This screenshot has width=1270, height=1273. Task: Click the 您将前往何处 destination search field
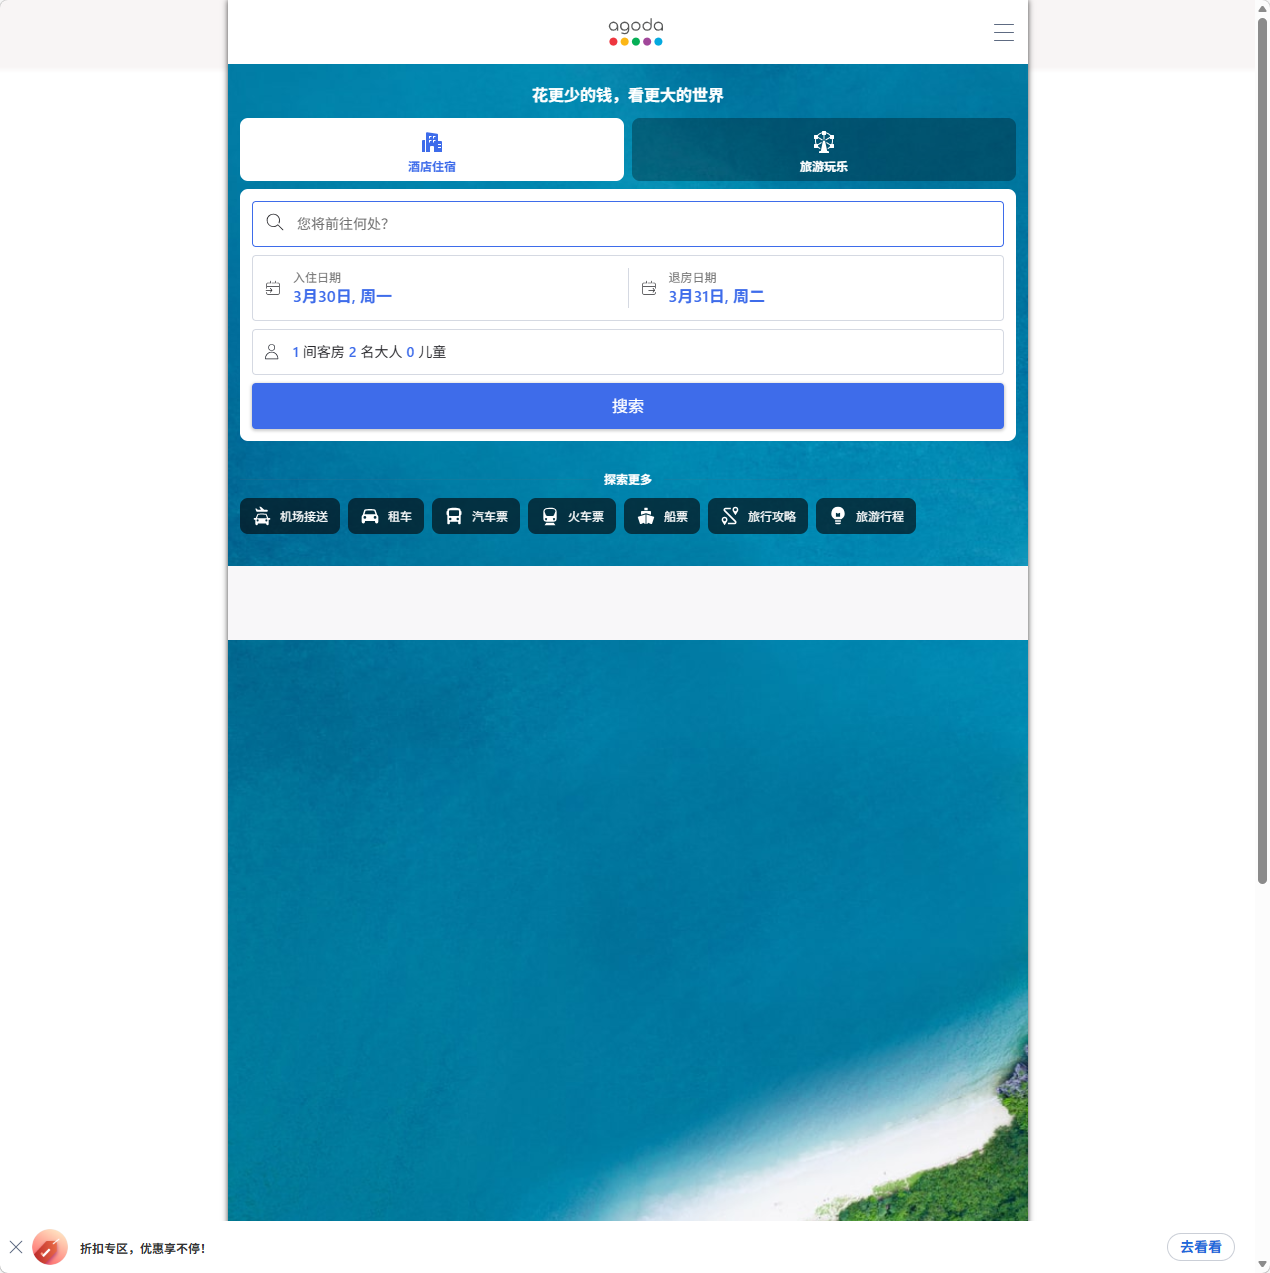(x=640, y=224)
